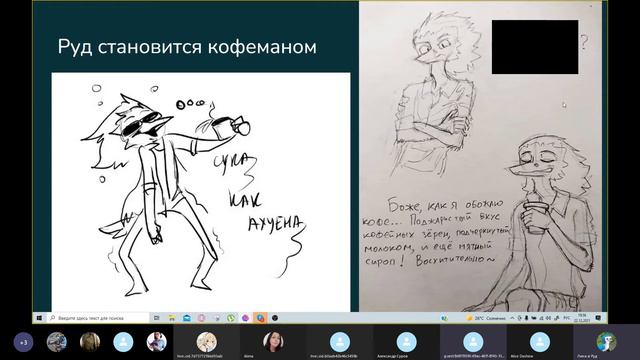
Task: Select the avatar of the person in a purple top
Action: point(157,342)
